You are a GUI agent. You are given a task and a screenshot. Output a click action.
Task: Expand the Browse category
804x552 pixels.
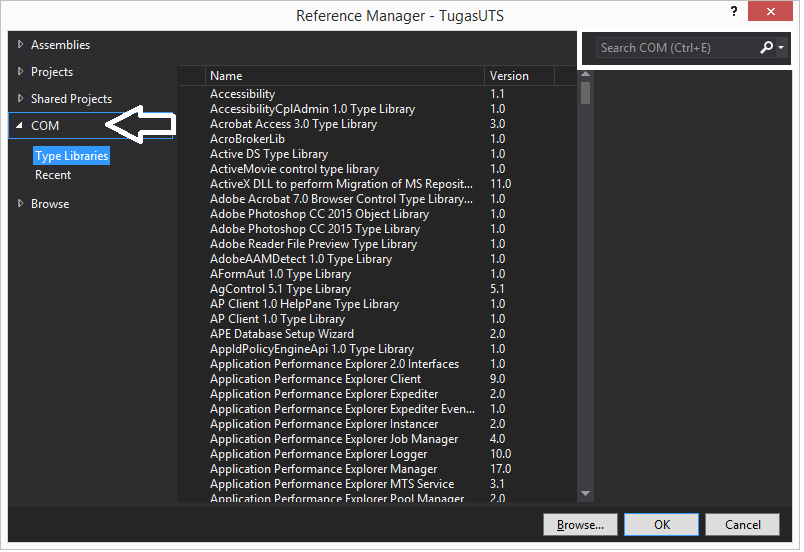[21, 203]
